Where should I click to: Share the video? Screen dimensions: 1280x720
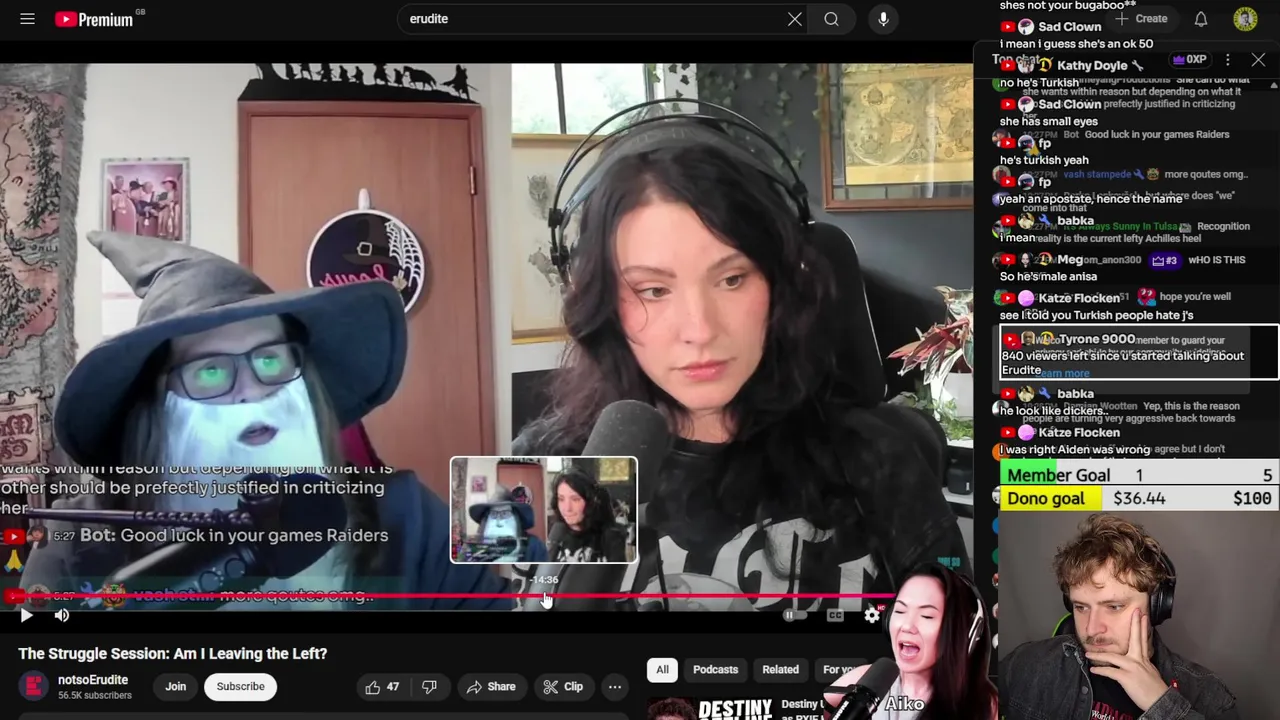point(491,686)
